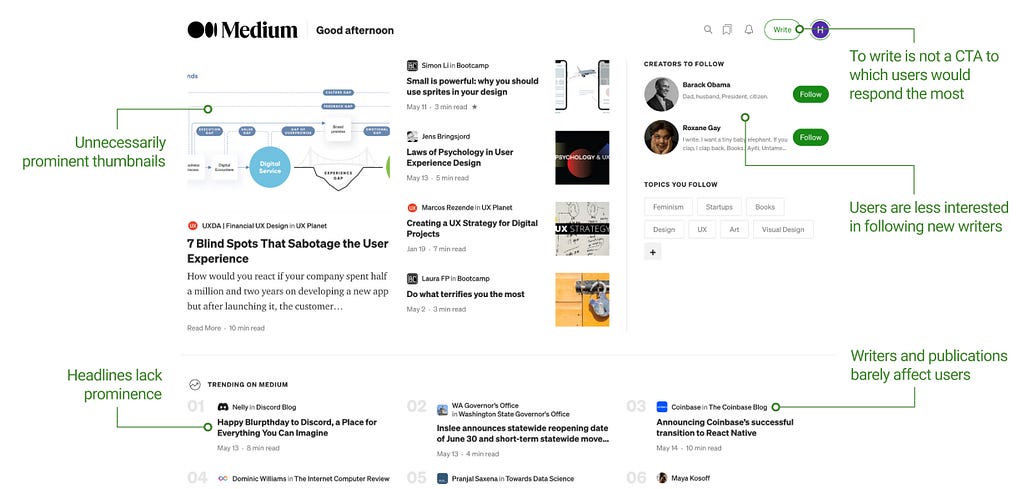Click the Discord Blog icon next to Nelly
The image size is (1024, 489).
pos(223,407)
